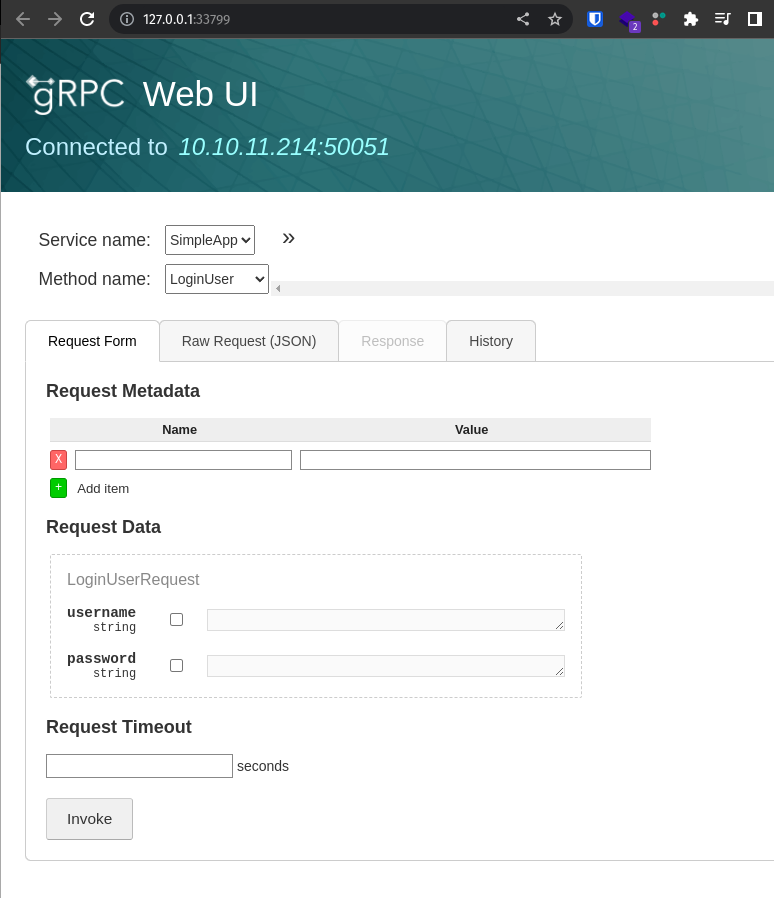
Task: Enable the username field checkbox
Action: 176,620
